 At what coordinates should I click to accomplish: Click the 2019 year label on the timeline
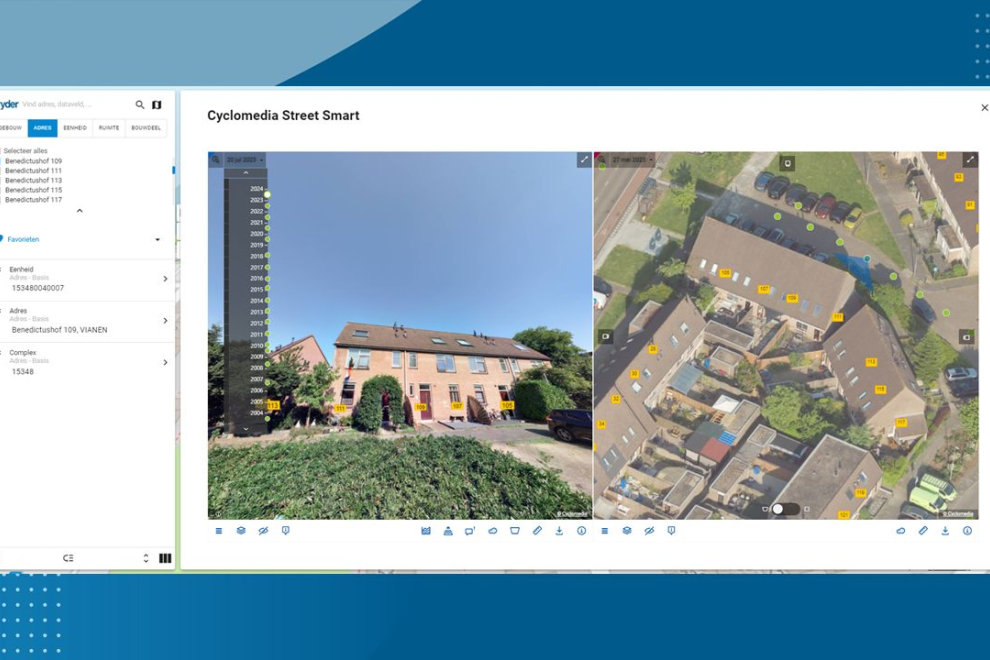pos(256,245)
